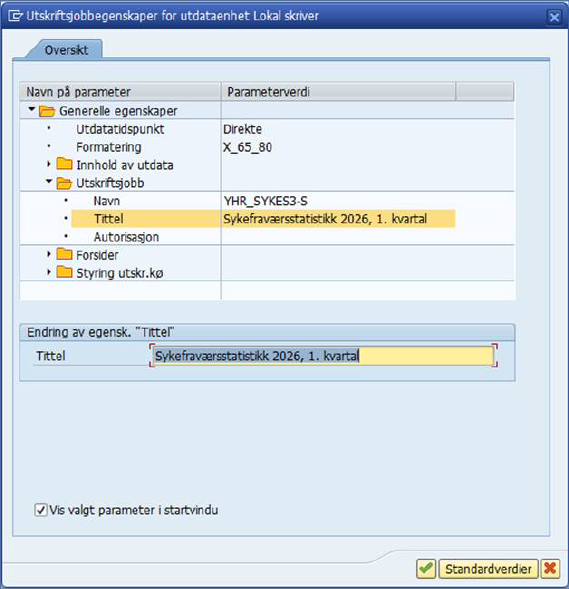This screenshot has height=589, width=569.
Task: Expand the Styring utskr.kø node
Action: tap(49, 272)
